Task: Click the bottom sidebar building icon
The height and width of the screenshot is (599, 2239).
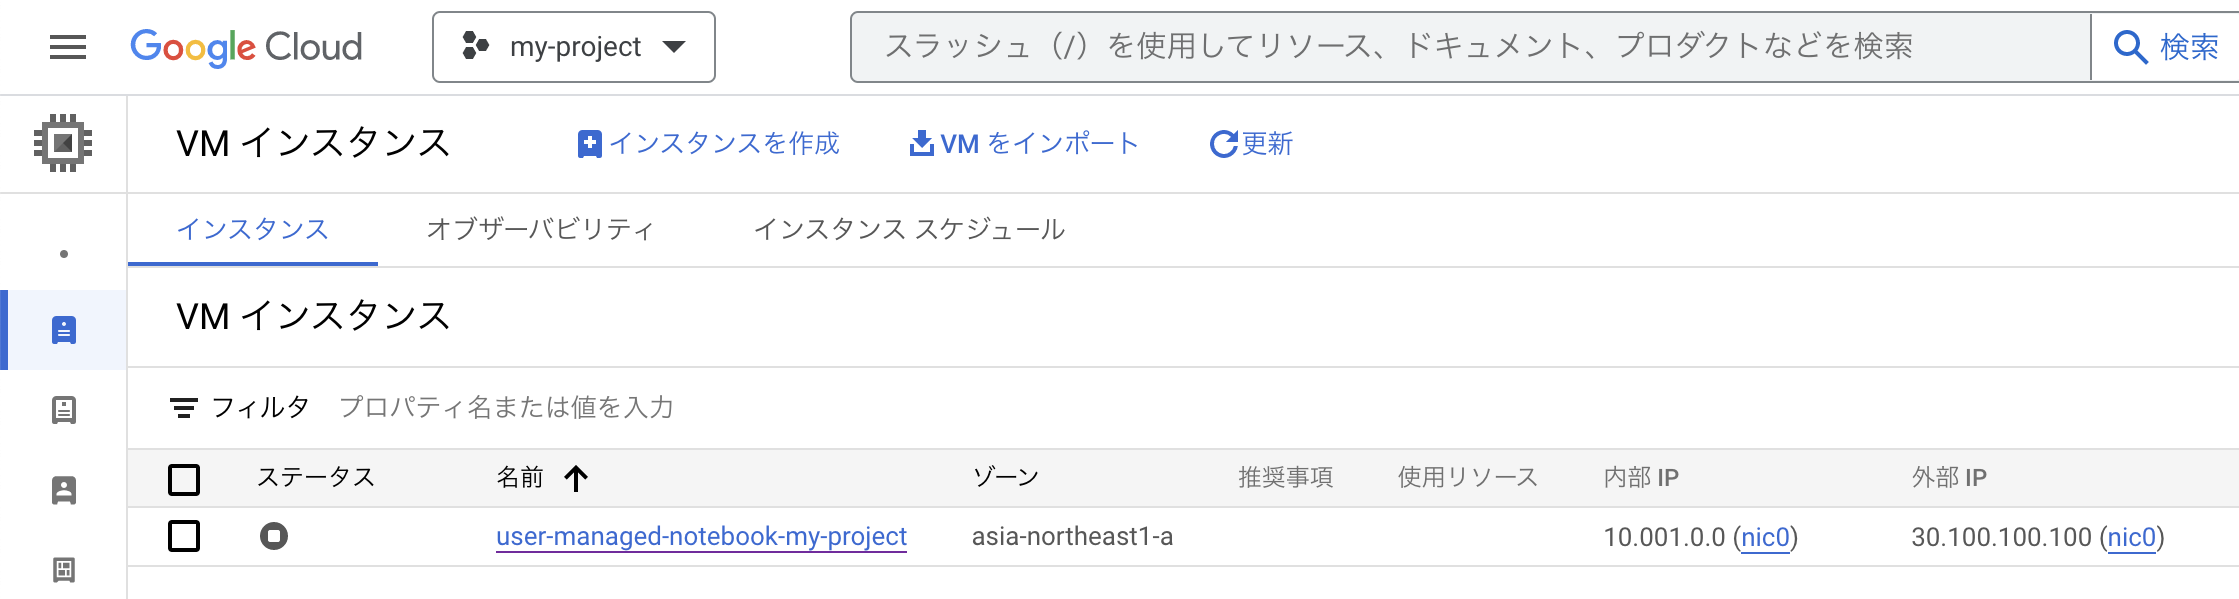Action: click(64, 570)
